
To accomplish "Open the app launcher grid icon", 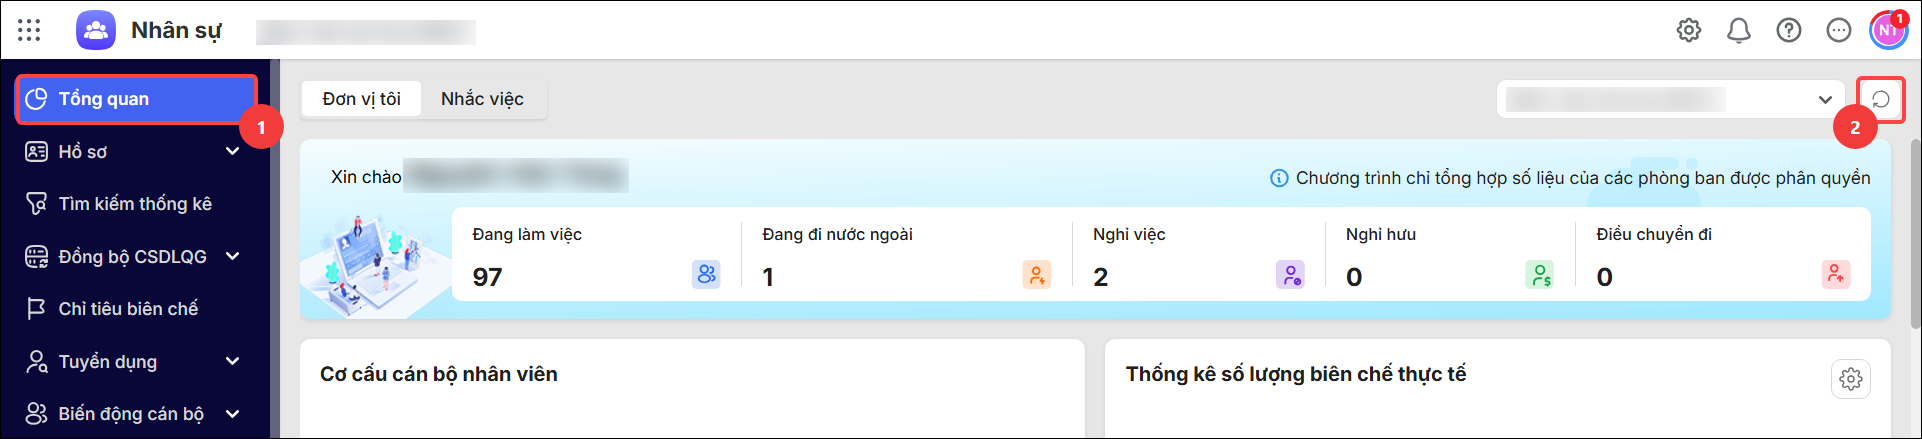I will pyautogui.click(x=29, y=30).
